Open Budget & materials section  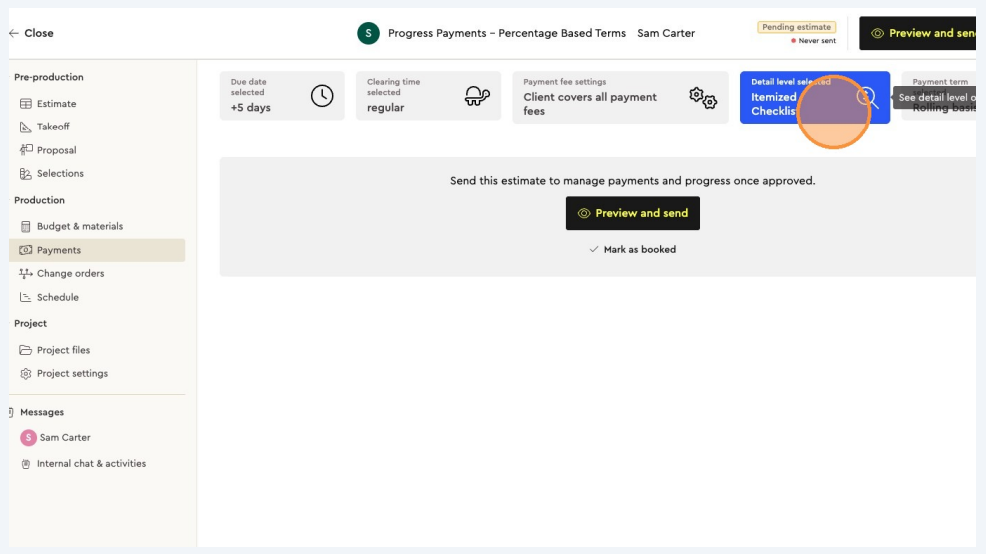pyautogui.click(x=79, y=227)
